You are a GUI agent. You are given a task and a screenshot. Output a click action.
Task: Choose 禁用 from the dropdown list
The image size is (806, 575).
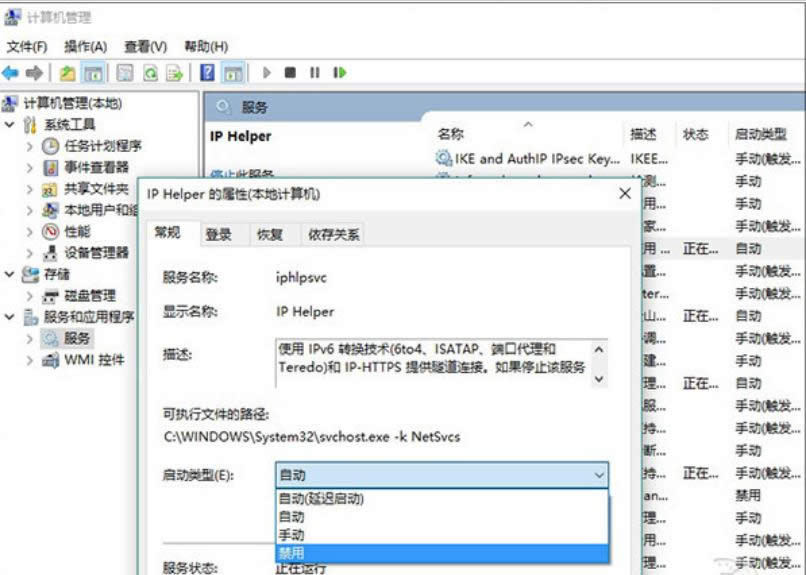(442, 553)
